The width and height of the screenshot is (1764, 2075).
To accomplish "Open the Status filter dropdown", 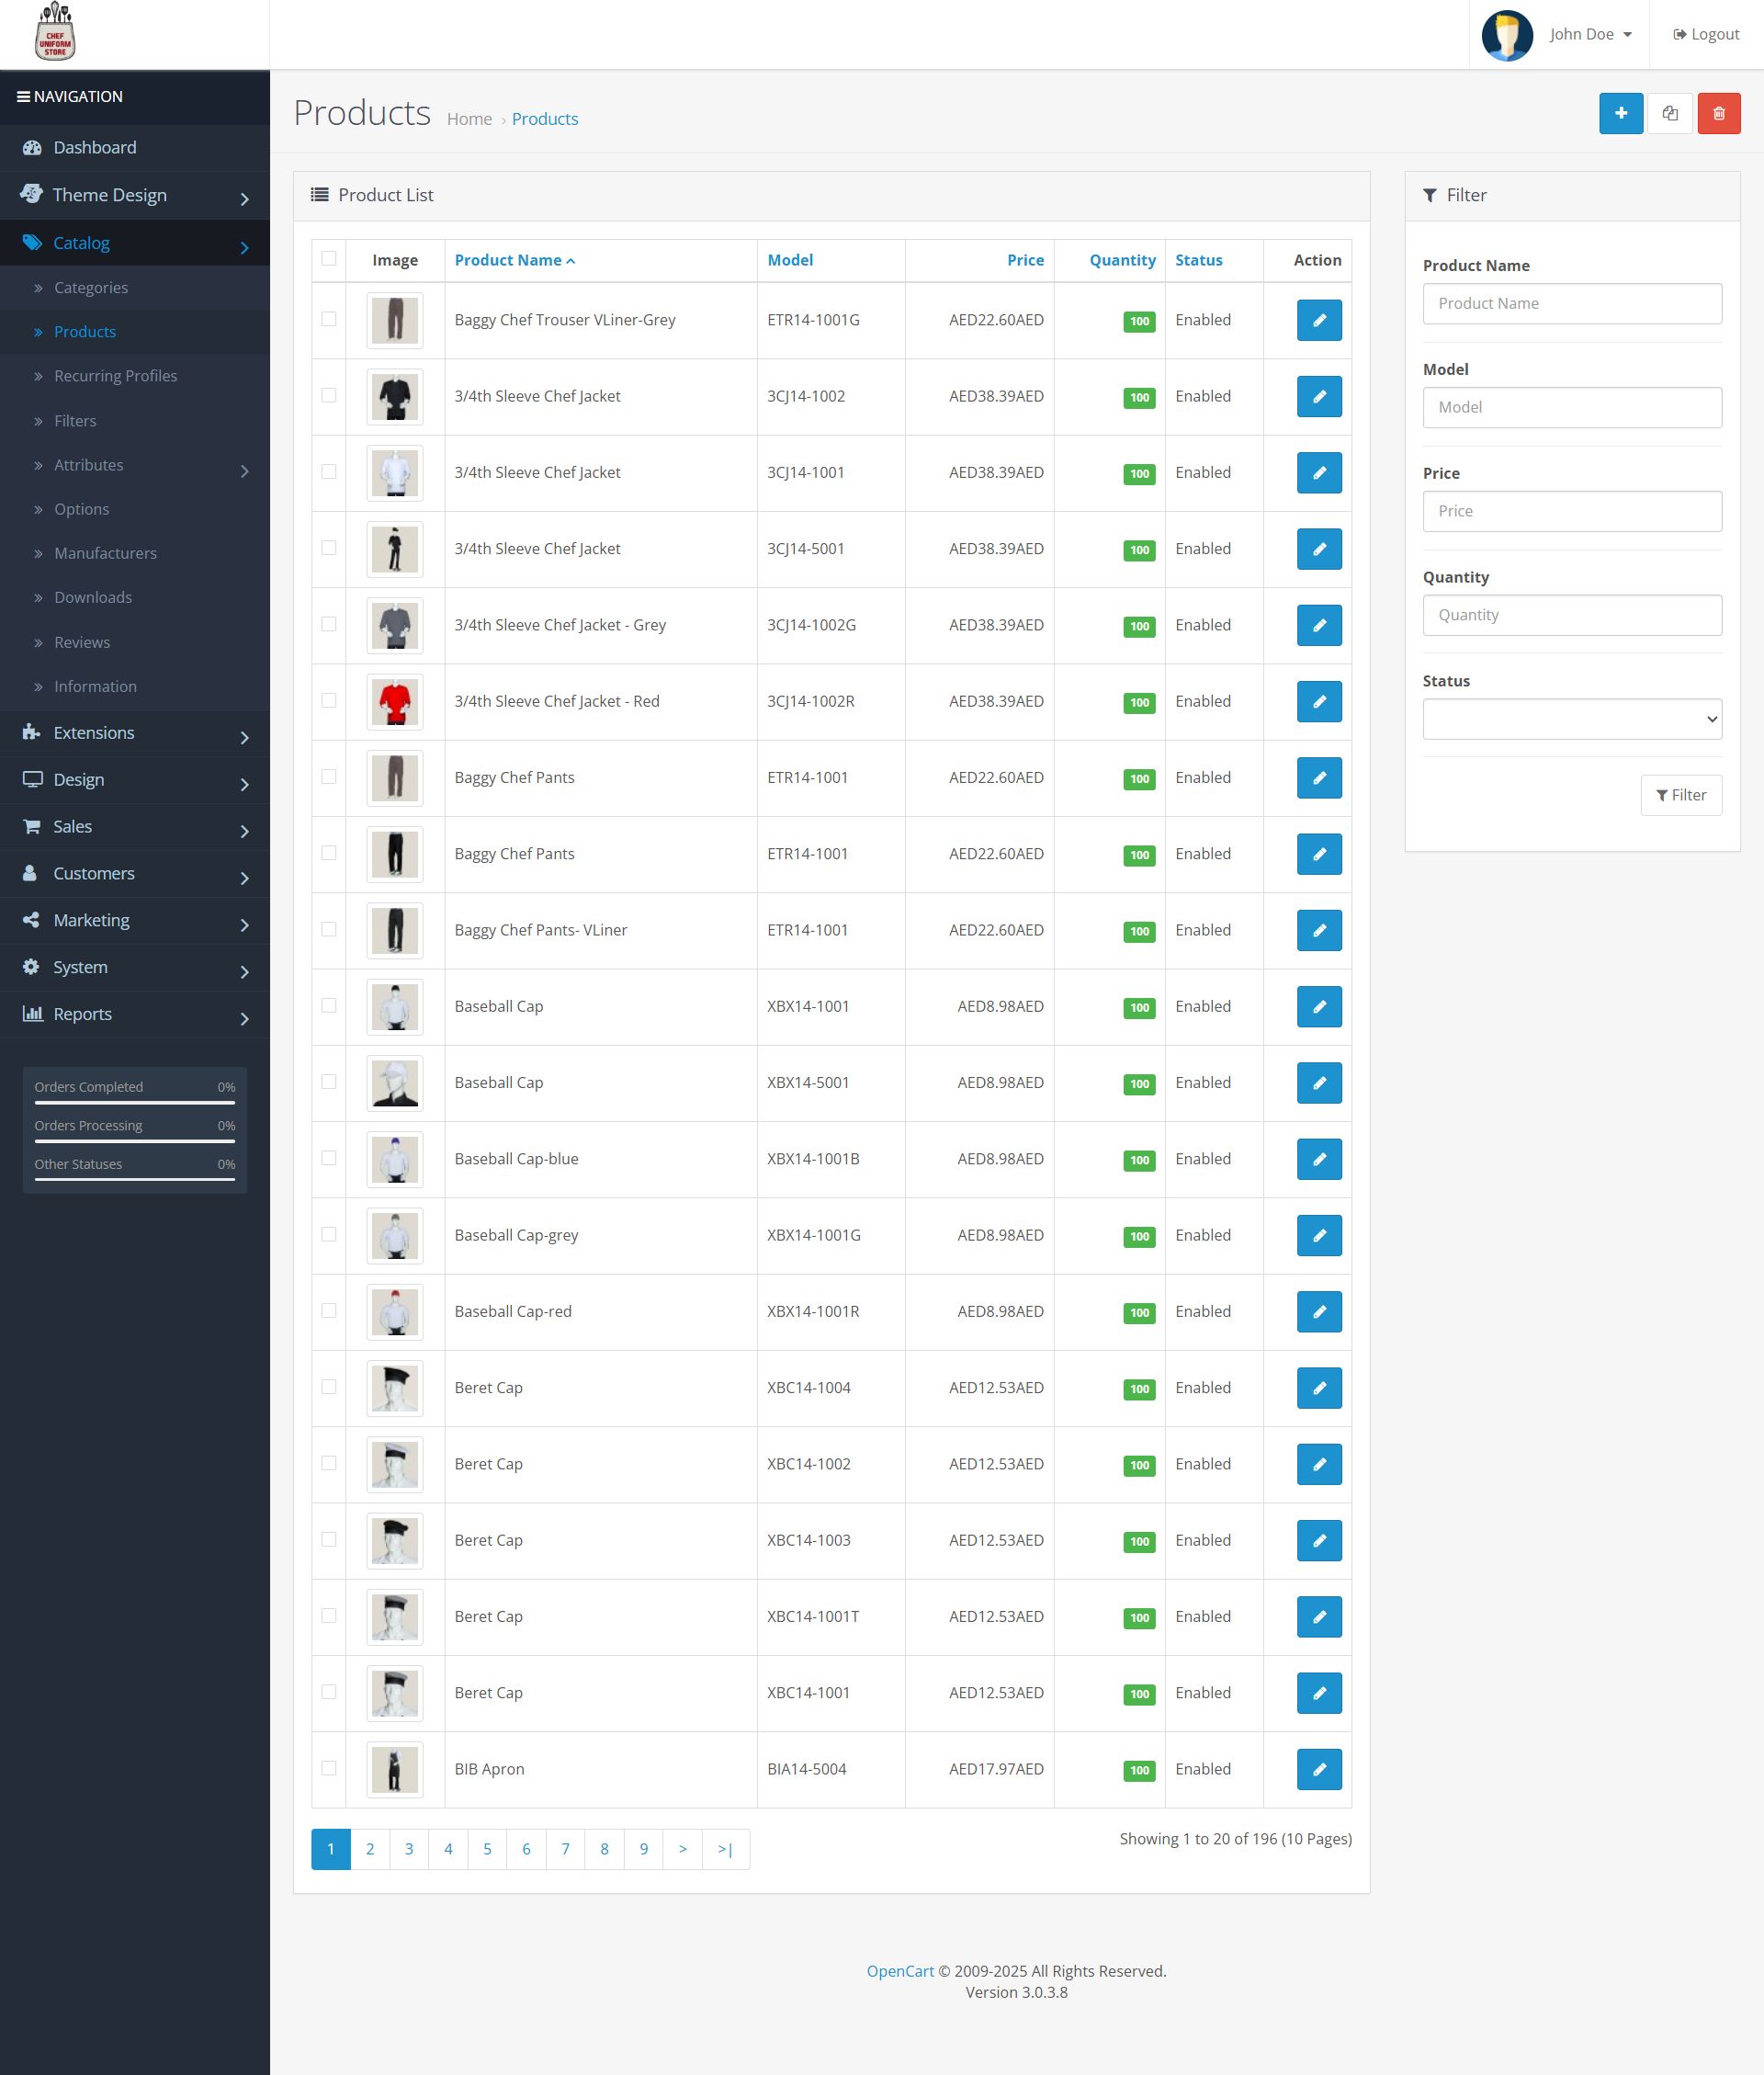I will pyautogui.click(x=1571, y=719).
